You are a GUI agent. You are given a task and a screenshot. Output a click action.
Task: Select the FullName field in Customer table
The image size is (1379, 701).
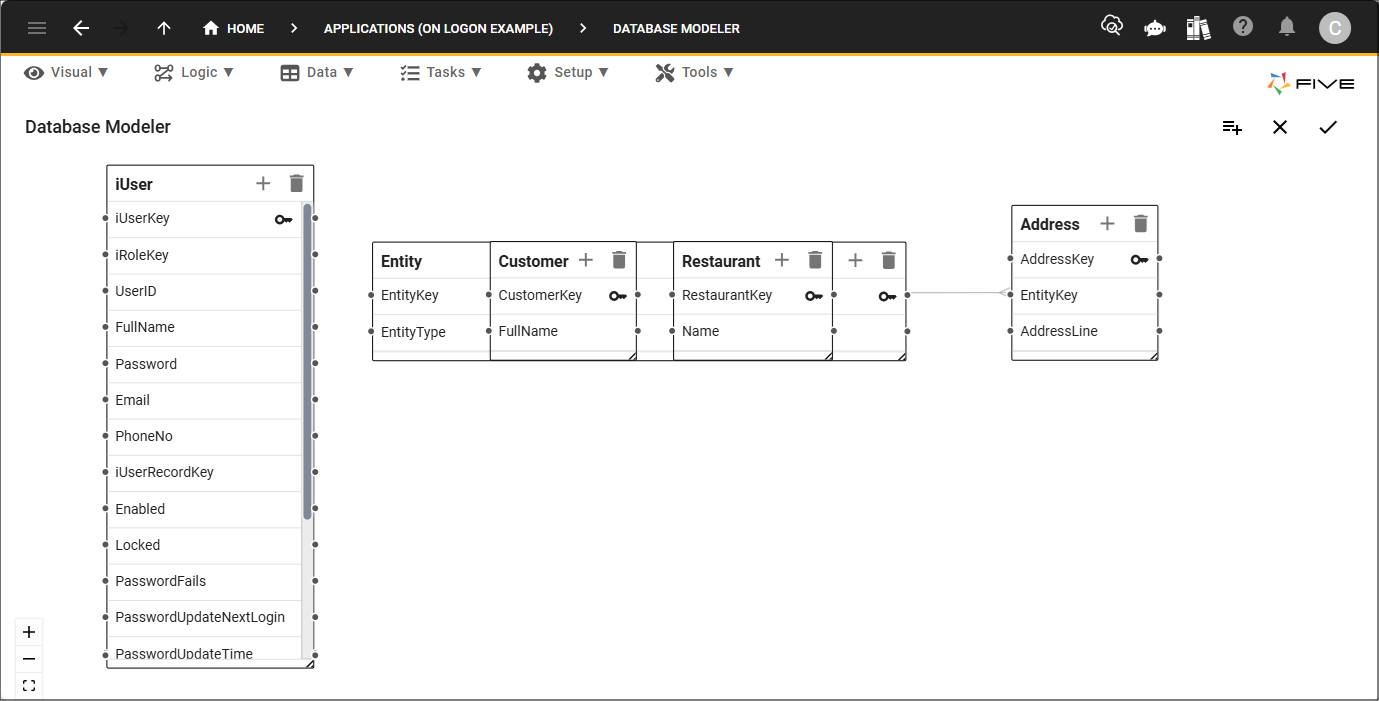coord(563,331)
